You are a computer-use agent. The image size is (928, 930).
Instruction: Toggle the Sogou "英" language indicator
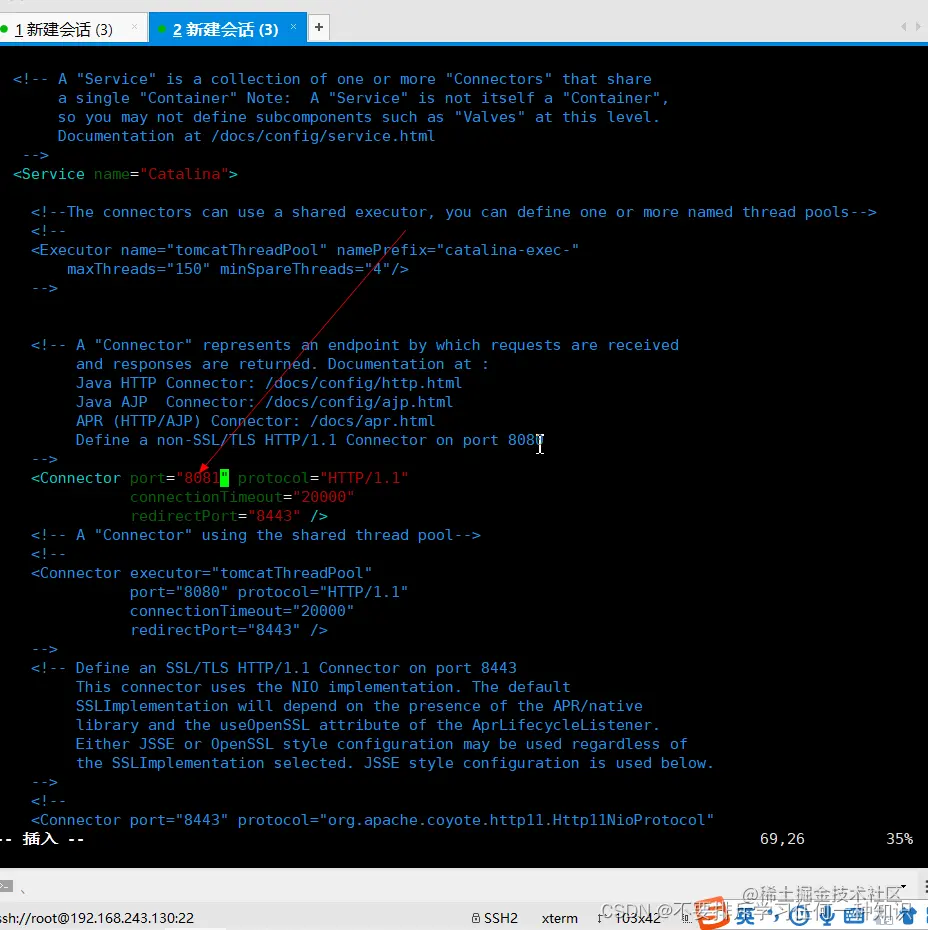click(x=747, y=916)
